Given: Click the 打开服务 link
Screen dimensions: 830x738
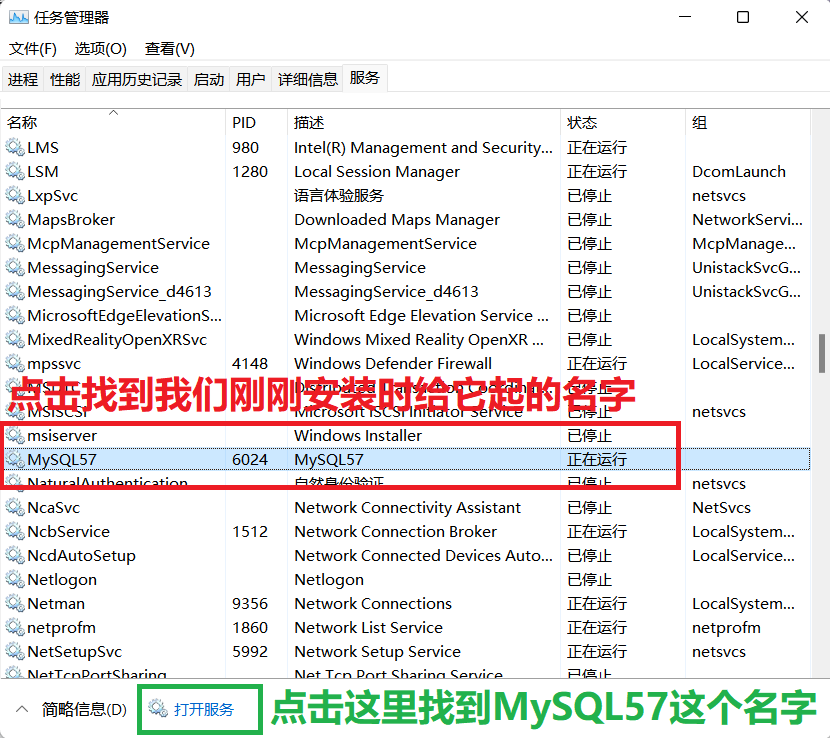Looking at the screenshot, I should coord(204,709).
